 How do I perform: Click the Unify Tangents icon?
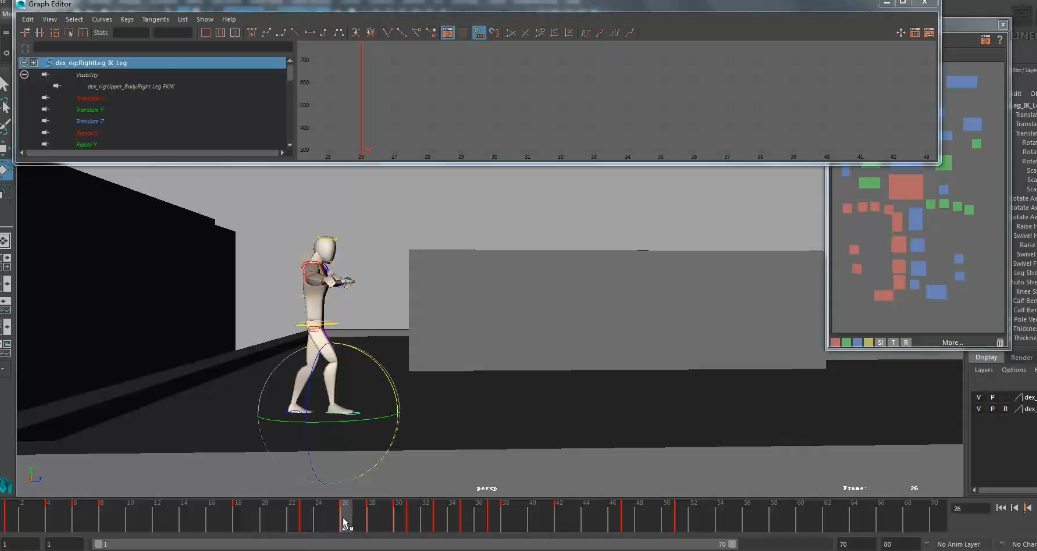(401, 32)
